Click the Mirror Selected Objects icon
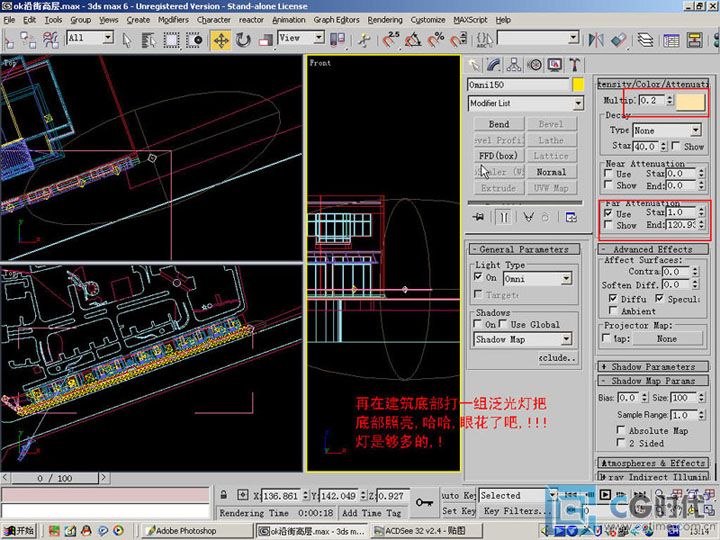720x540 pixels. [596, 40]
